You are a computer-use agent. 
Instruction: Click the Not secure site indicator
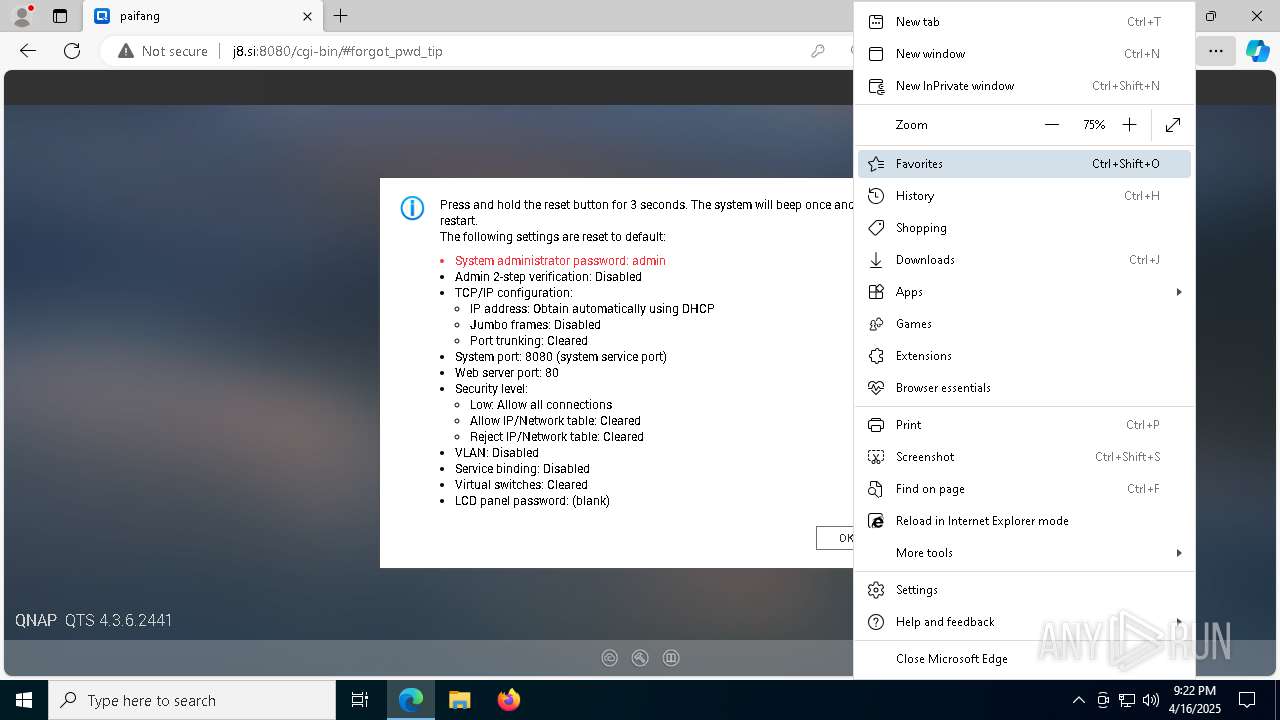coord(163,51)
